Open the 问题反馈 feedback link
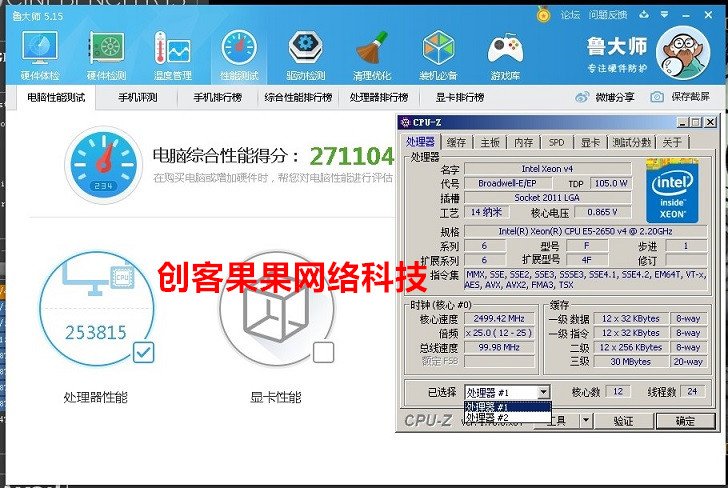This screenshot has width=728, height=488. click(x=608, y=15)
